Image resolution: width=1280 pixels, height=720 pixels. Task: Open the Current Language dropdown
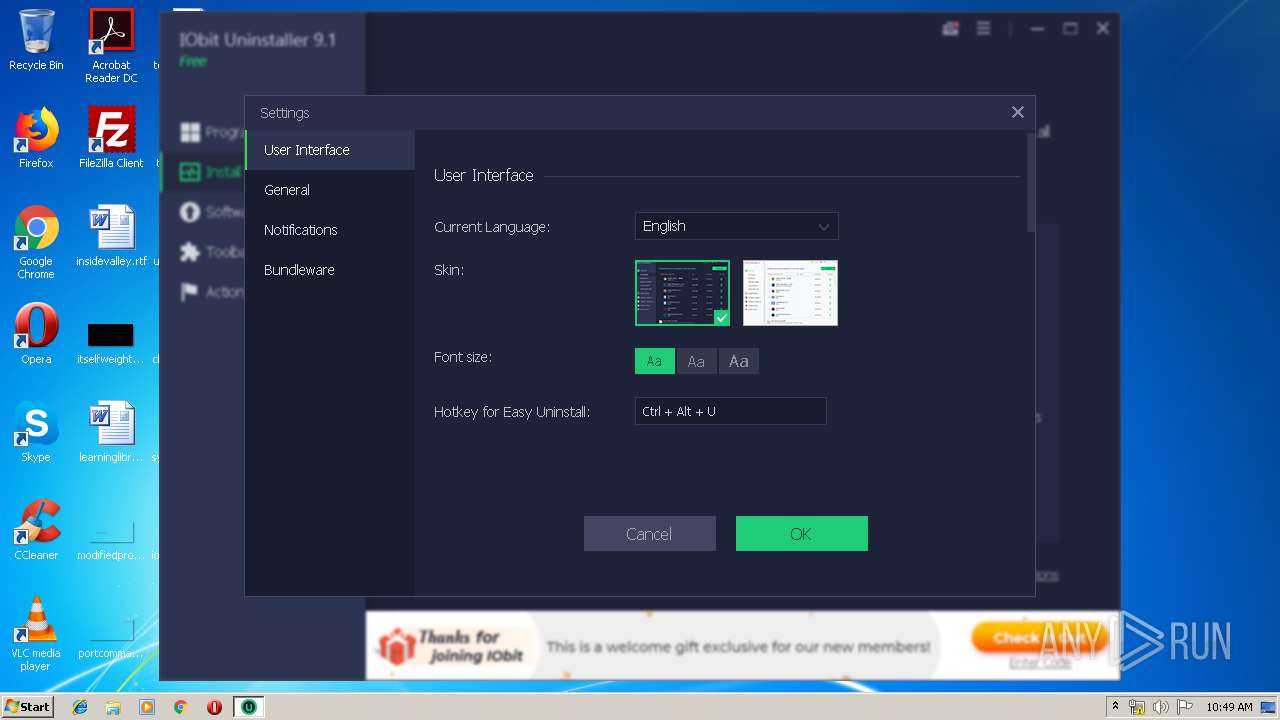[736, 226]
